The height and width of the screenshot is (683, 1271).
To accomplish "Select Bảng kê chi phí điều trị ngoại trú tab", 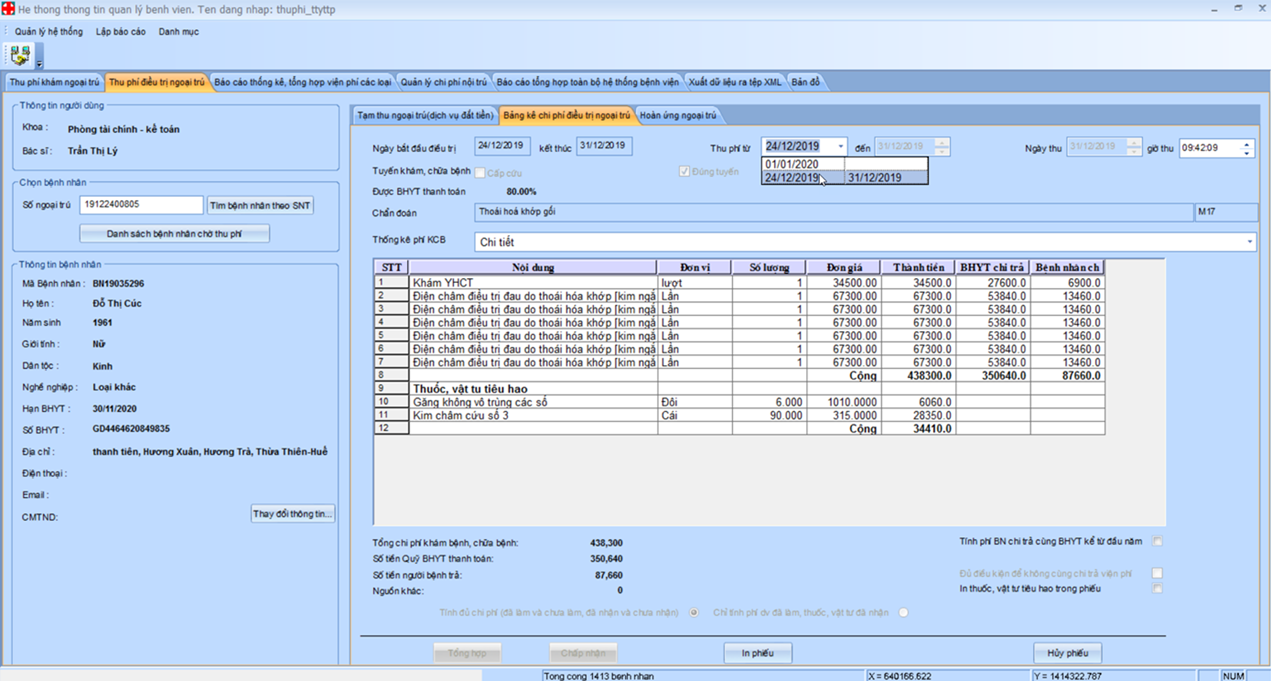I will click(x=567, y=115).
